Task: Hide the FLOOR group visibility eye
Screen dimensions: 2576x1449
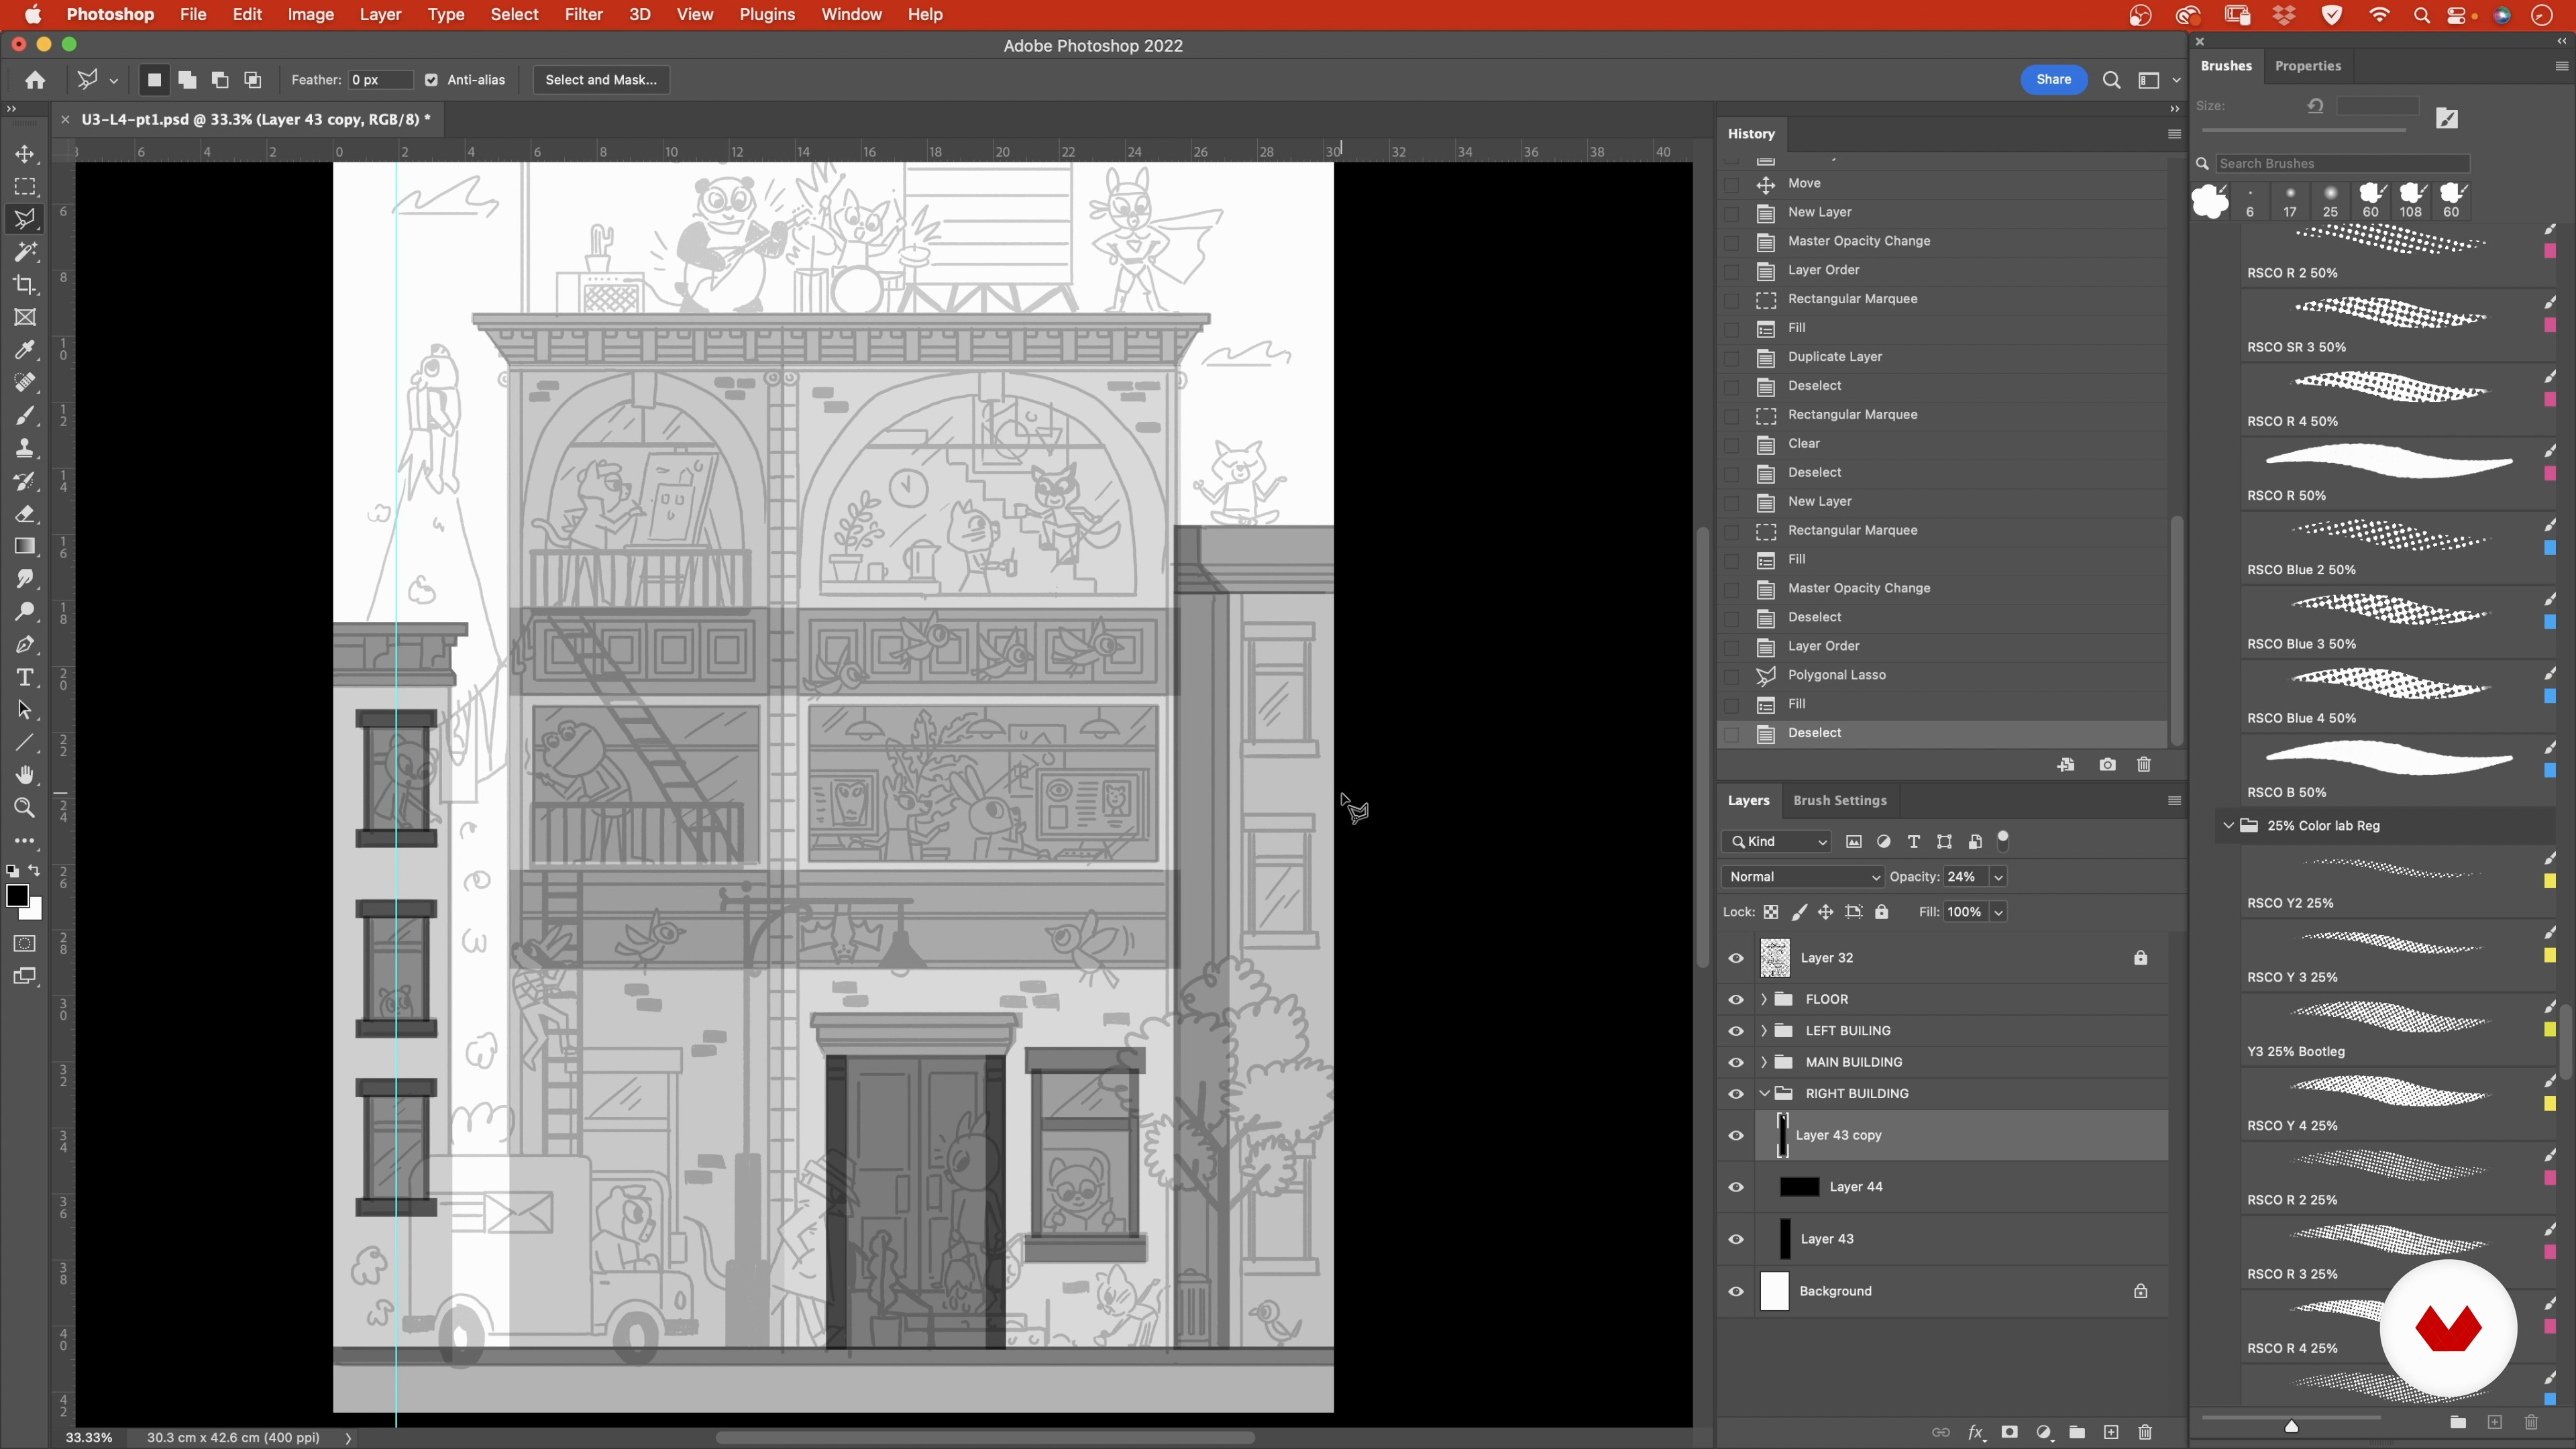Action: [x=1736, y=1000]
